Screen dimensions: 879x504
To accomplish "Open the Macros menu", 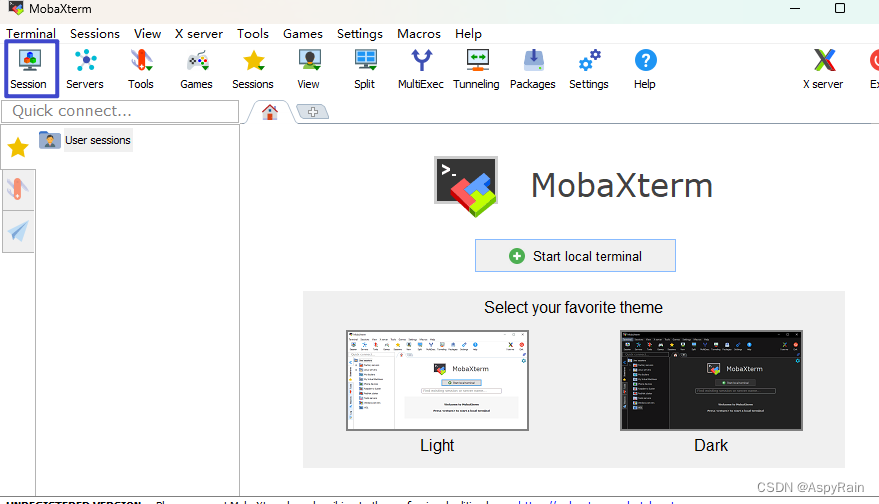I will (x=419, y=34).
